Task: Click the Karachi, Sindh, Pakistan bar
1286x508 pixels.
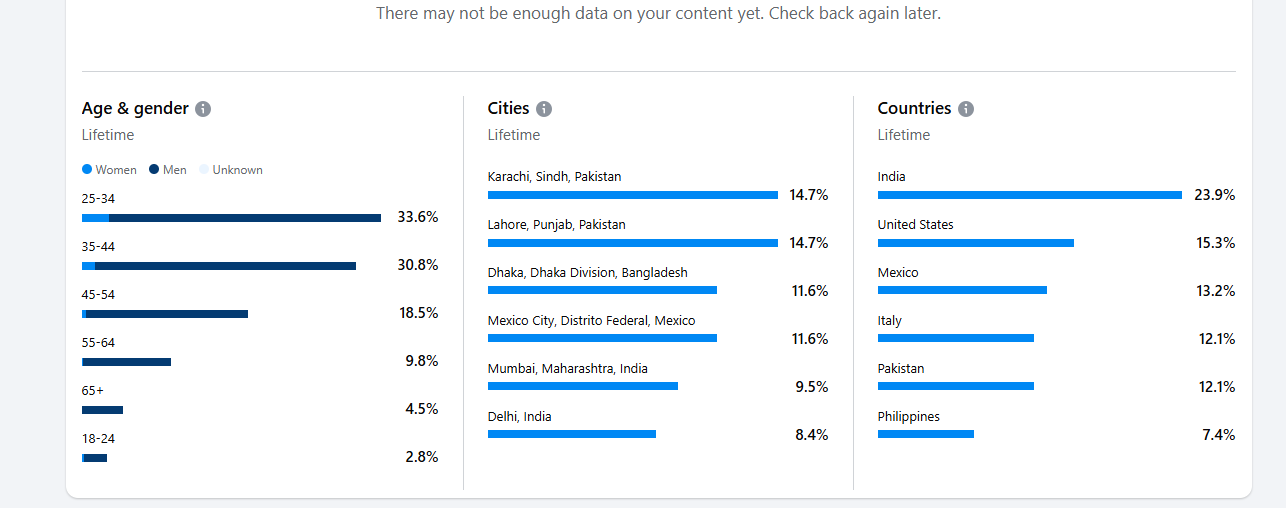Action: pyautogui.click(x=632, y=195)
